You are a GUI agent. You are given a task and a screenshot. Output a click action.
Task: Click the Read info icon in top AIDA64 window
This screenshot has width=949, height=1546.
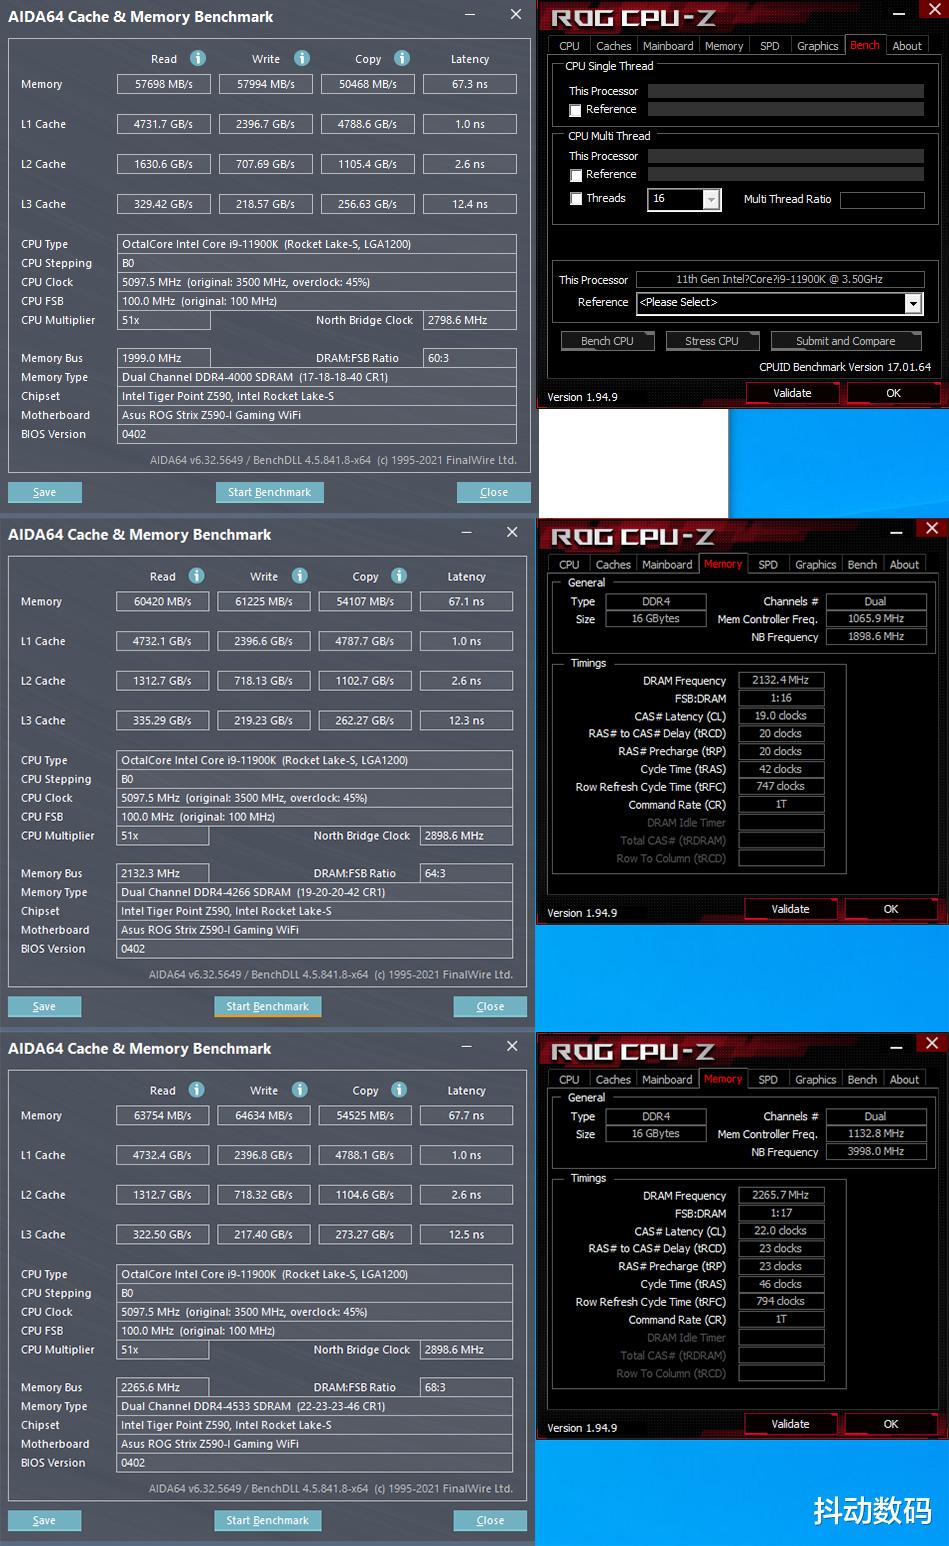(198, 58)
